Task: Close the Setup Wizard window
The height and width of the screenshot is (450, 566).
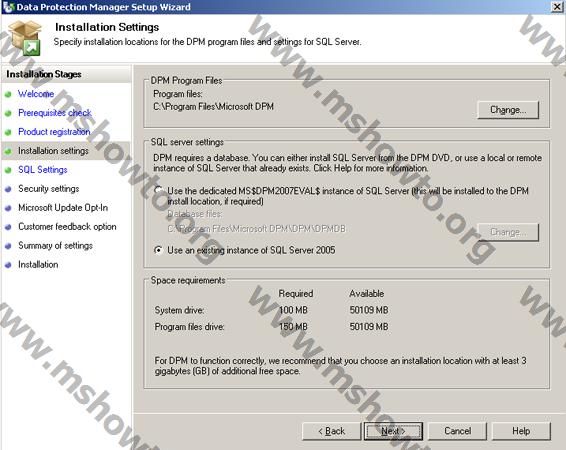Action: 557,7
